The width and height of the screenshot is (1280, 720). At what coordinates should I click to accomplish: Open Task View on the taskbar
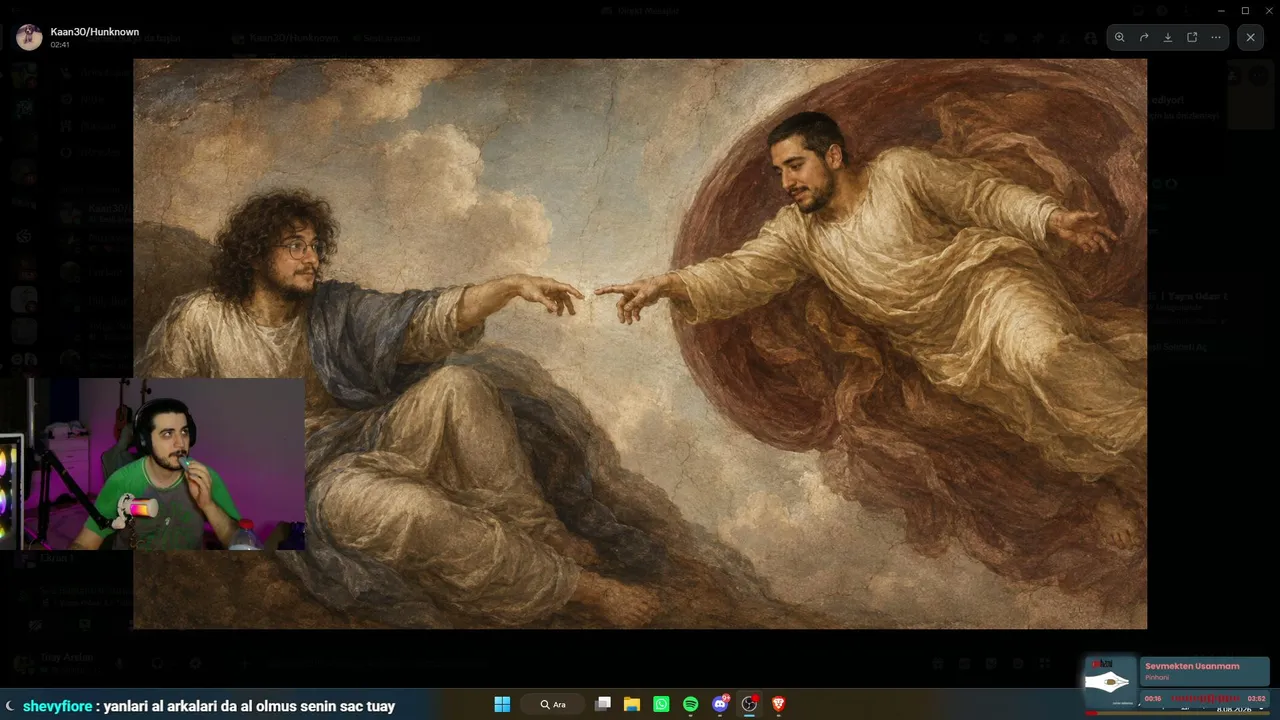[603, 704]
